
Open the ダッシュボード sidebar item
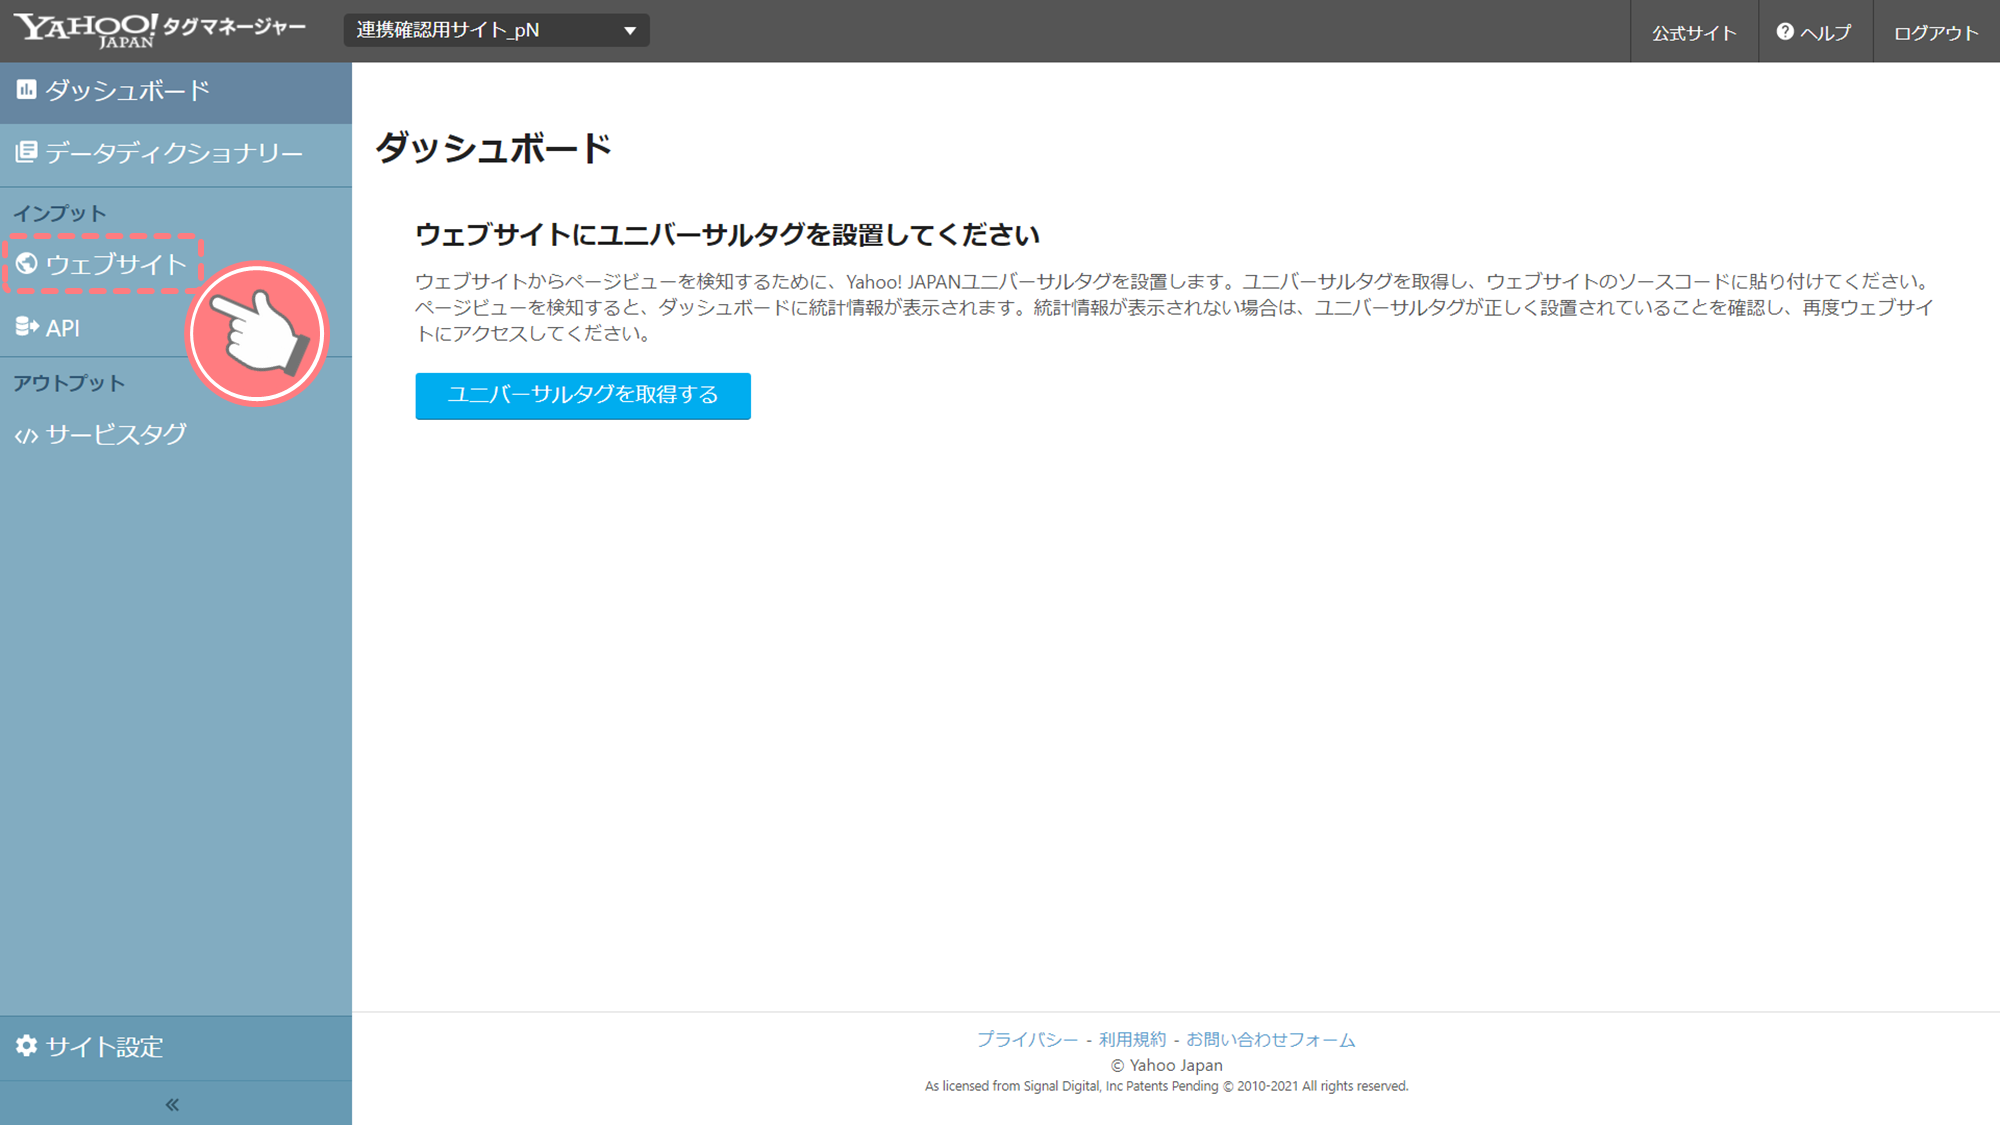(176, 92)
